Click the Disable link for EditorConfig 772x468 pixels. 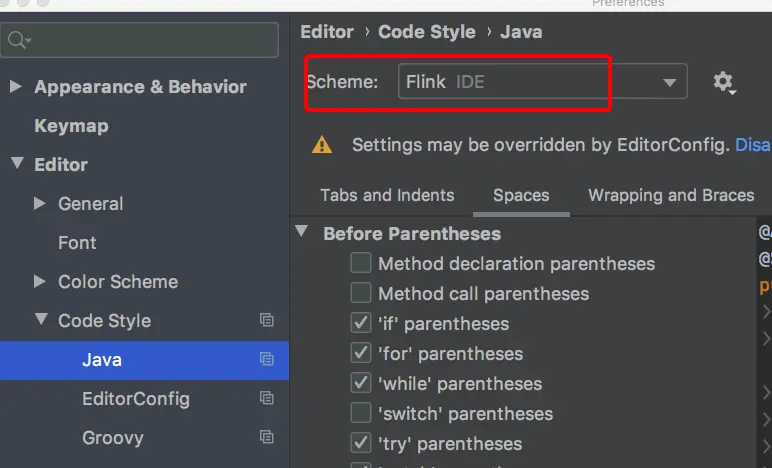[x=753, y=145]
